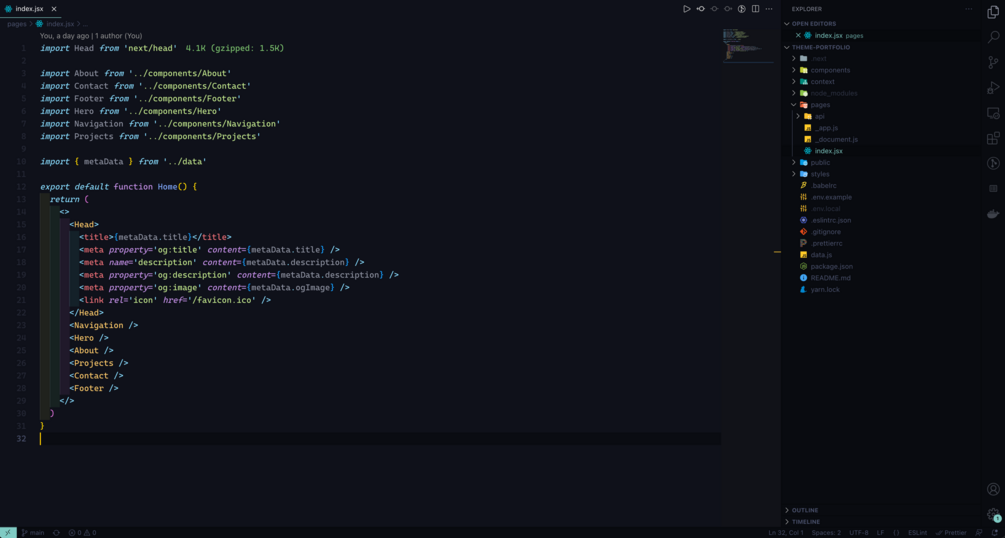Open the Search view in activity bar

coord(993,37)
